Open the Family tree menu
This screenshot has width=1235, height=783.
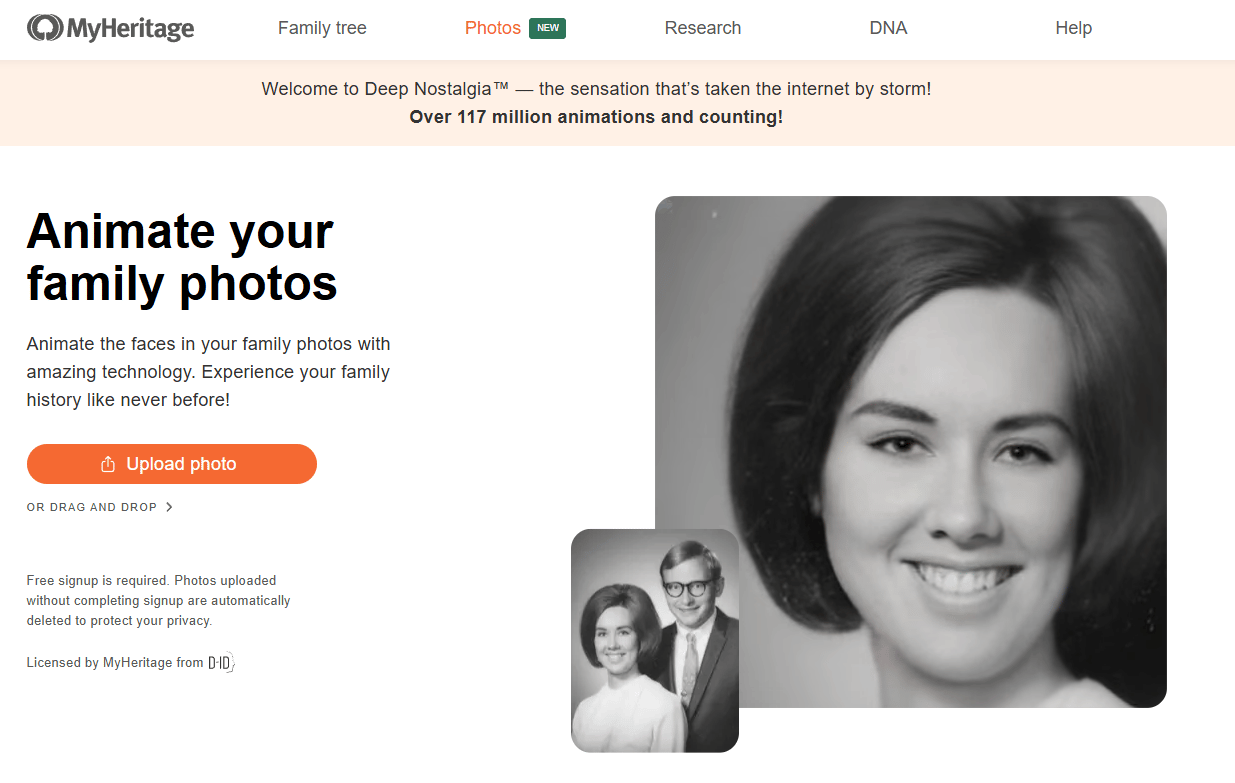point(322,28)
